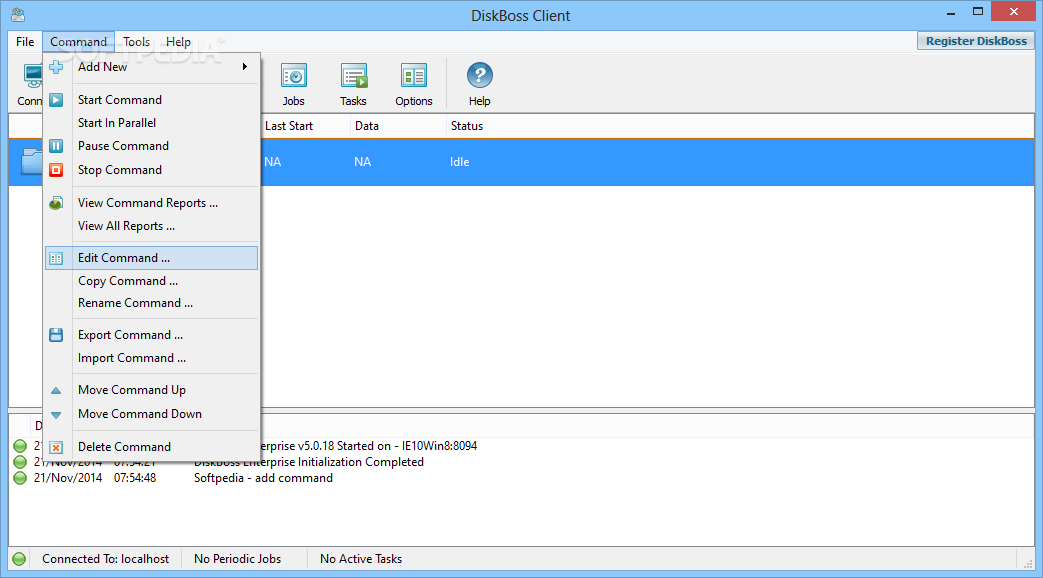Click the reports icon beside View Command Reports

(57, 203)
